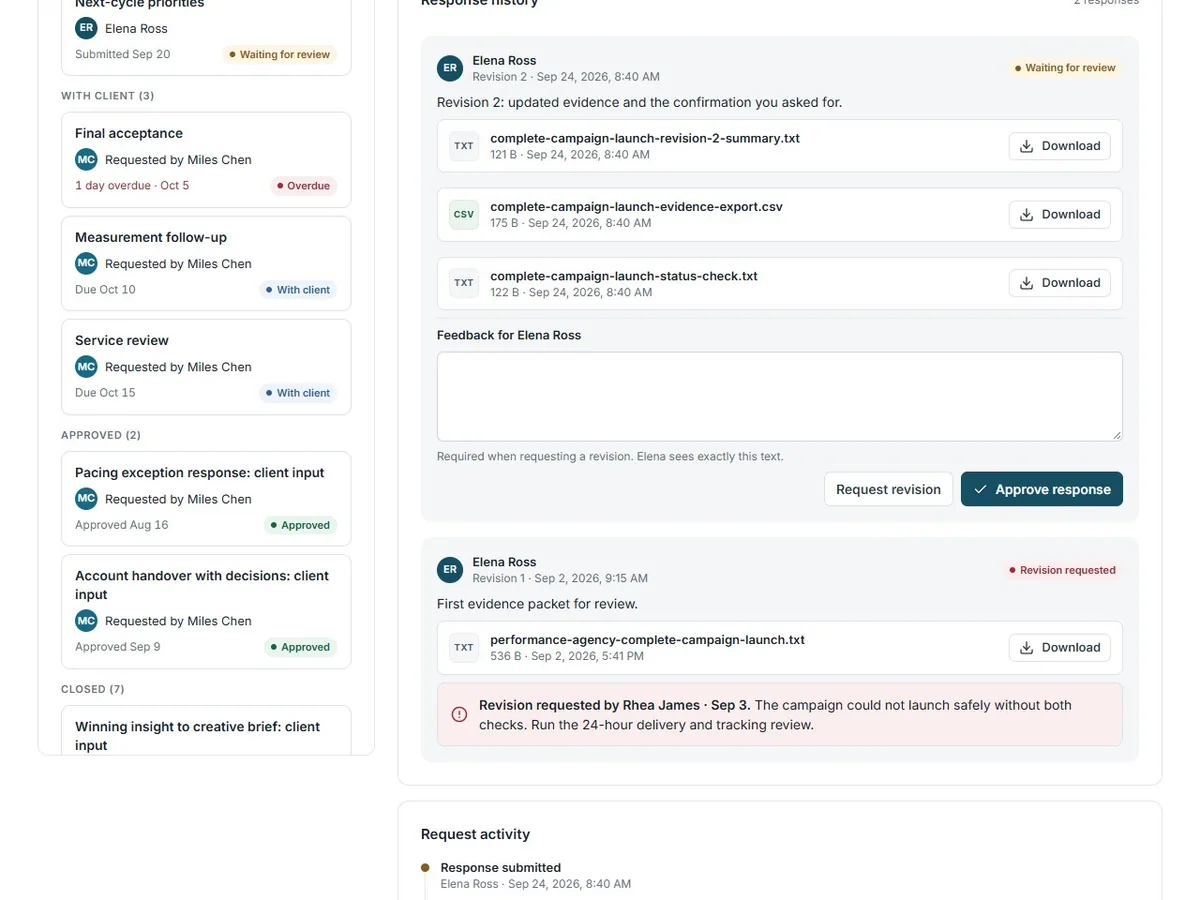Open the Service review request card

click(206, 366)
